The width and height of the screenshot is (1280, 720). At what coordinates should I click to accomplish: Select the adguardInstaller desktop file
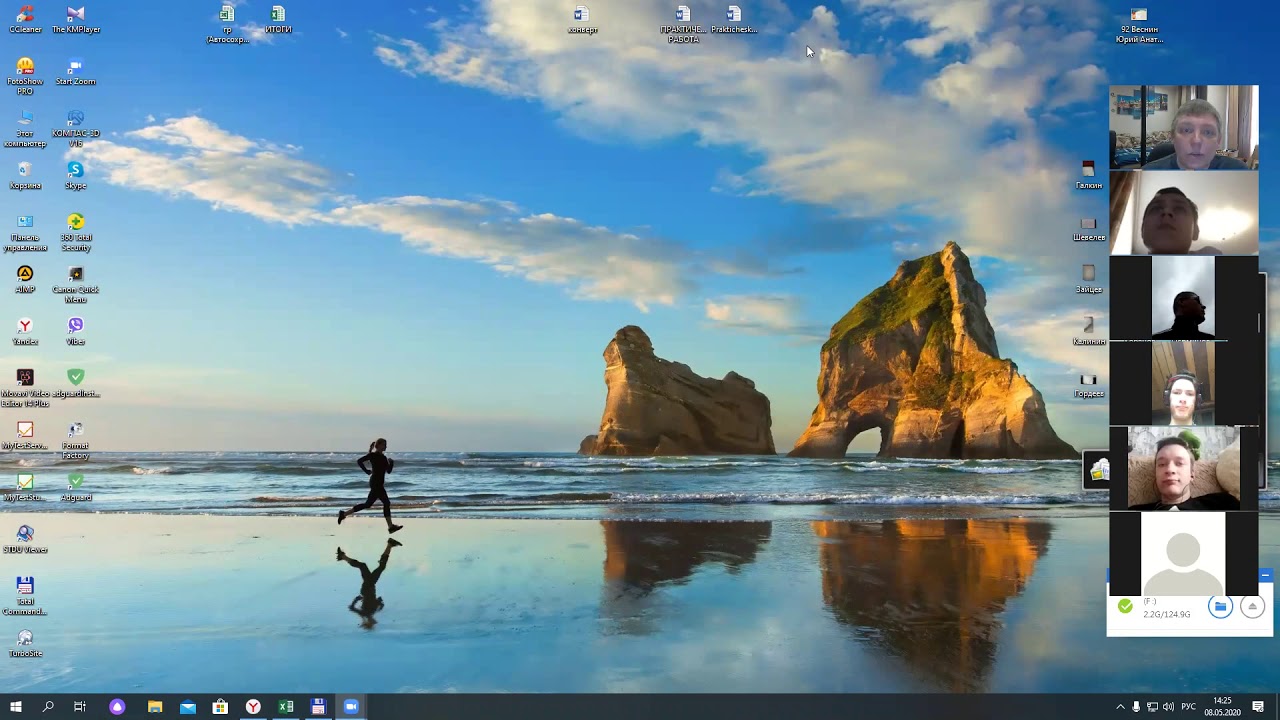tap(76, 383)
